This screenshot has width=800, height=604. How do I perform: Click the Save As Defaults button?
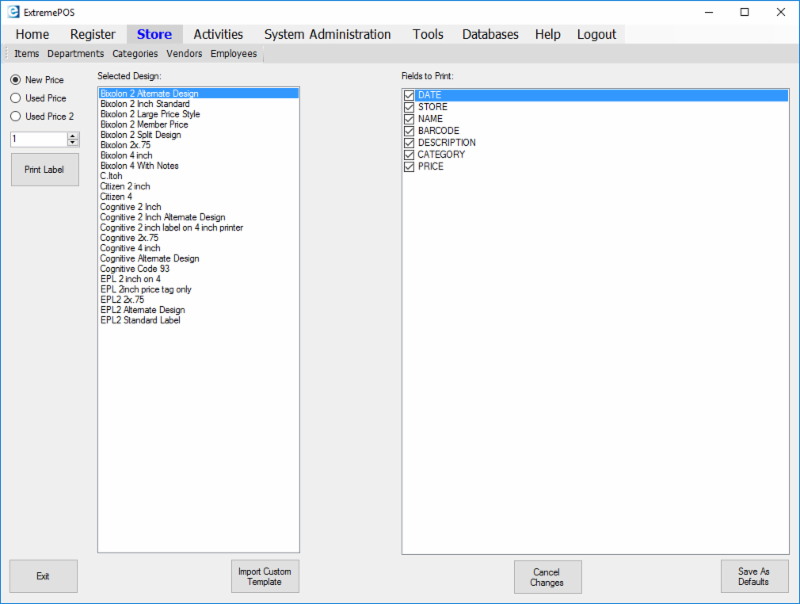754,577
